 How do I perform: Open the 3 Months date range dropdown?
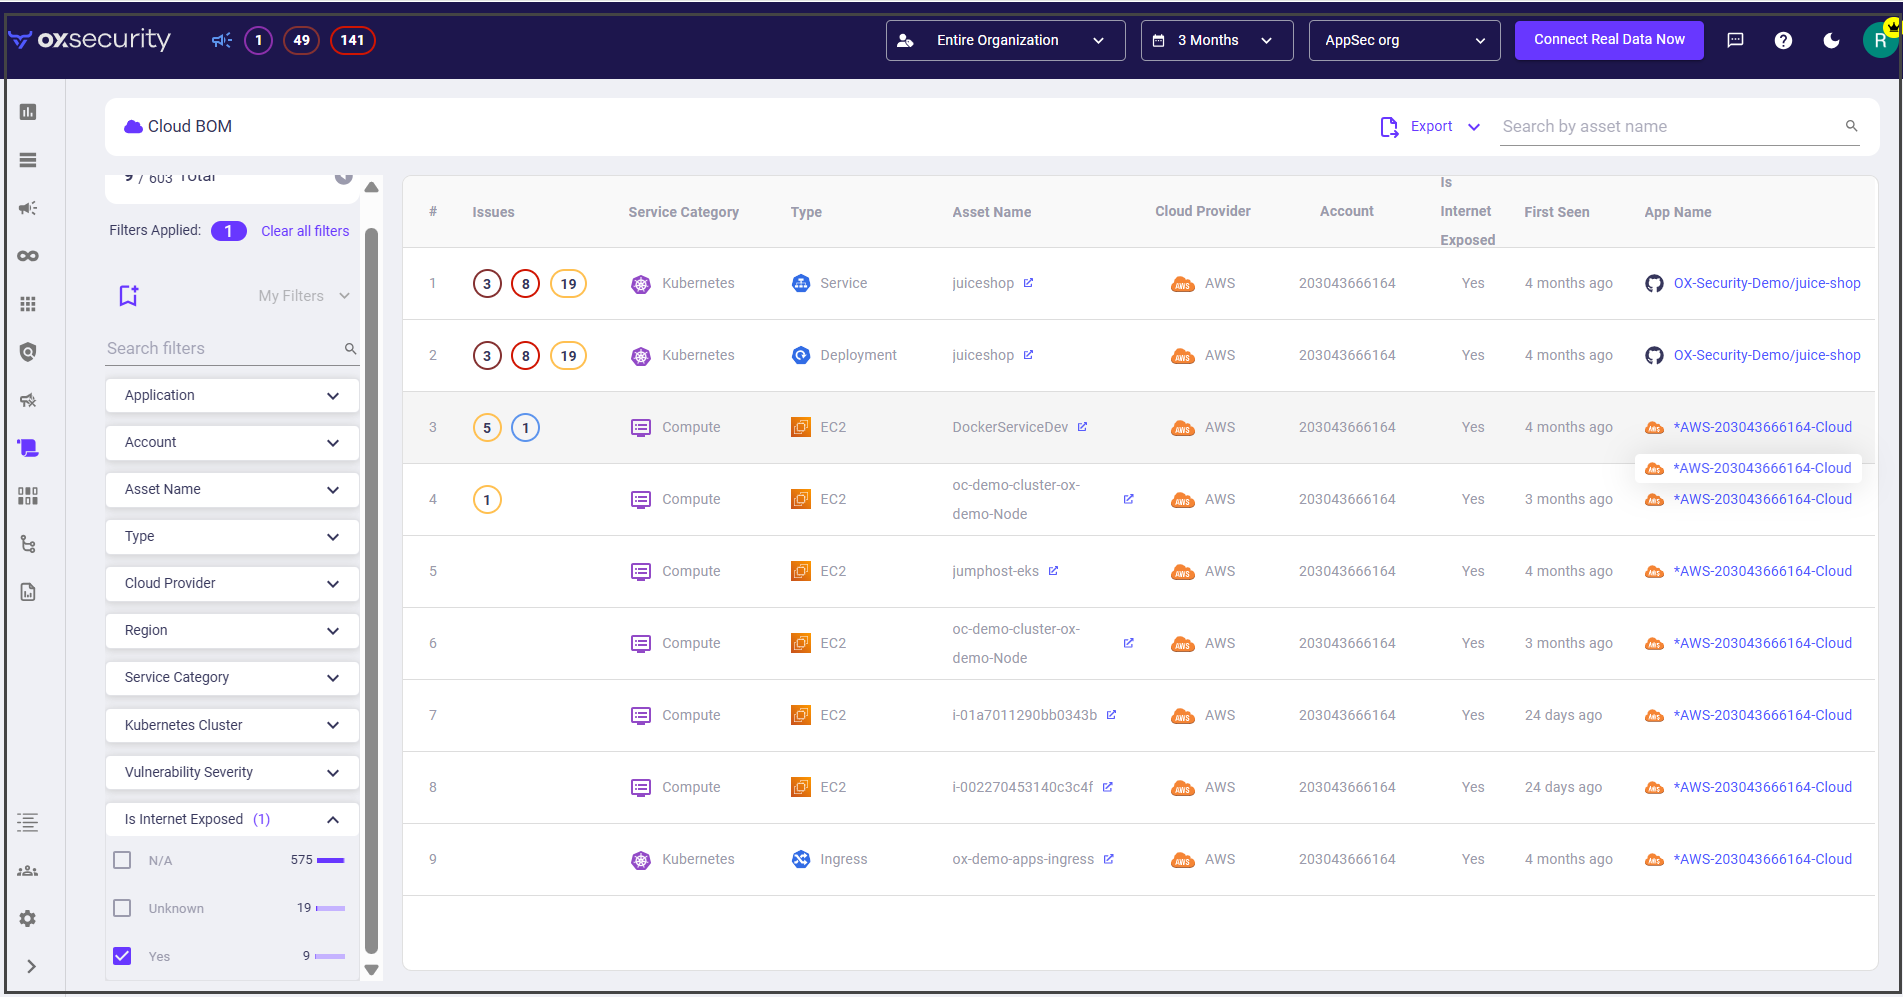point(1216,40)
